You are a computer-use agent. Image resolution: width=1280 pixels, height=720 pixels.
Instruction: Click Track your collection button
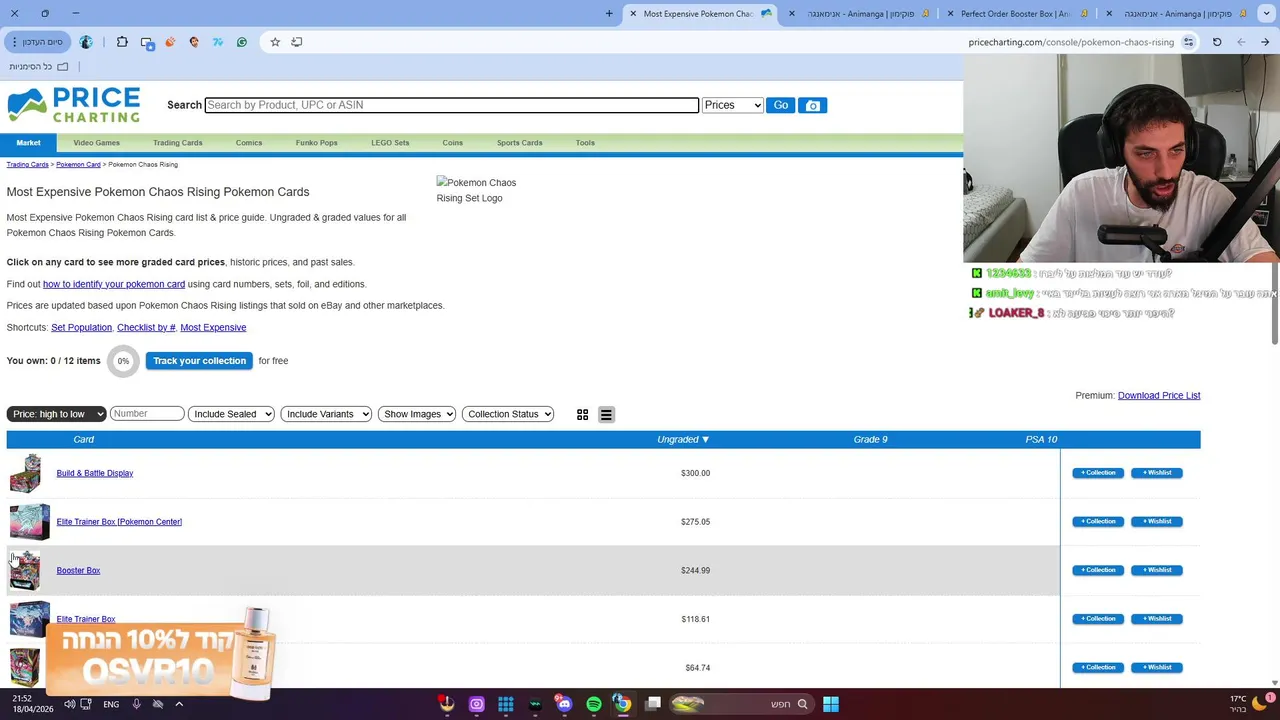(199, 361)
